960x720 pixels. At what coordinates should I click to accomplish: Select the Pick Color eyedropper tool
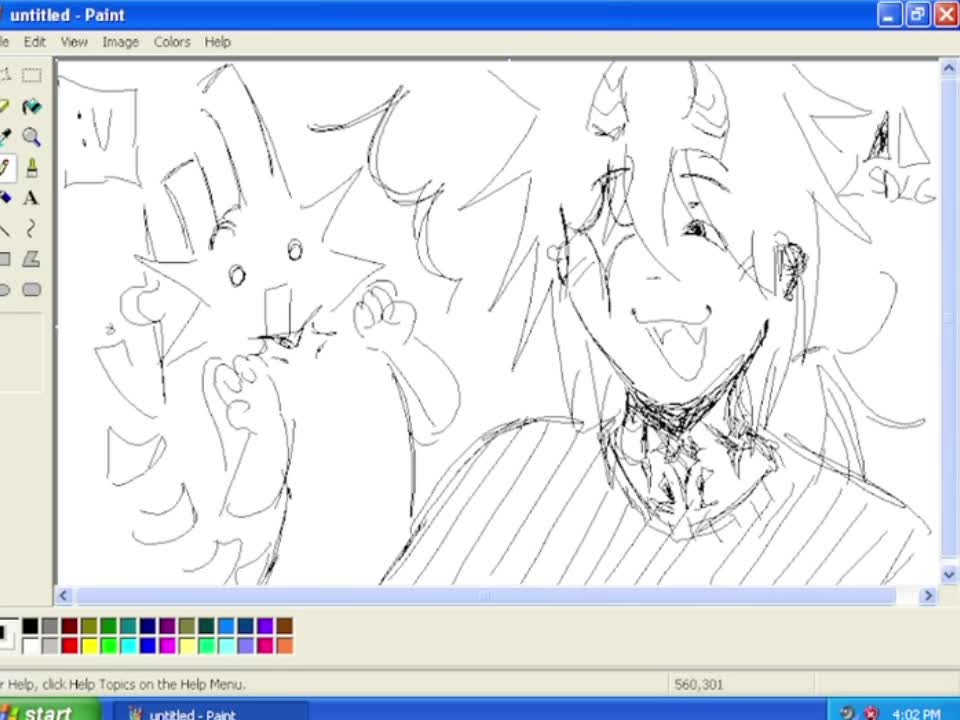[x=4, y=137]
